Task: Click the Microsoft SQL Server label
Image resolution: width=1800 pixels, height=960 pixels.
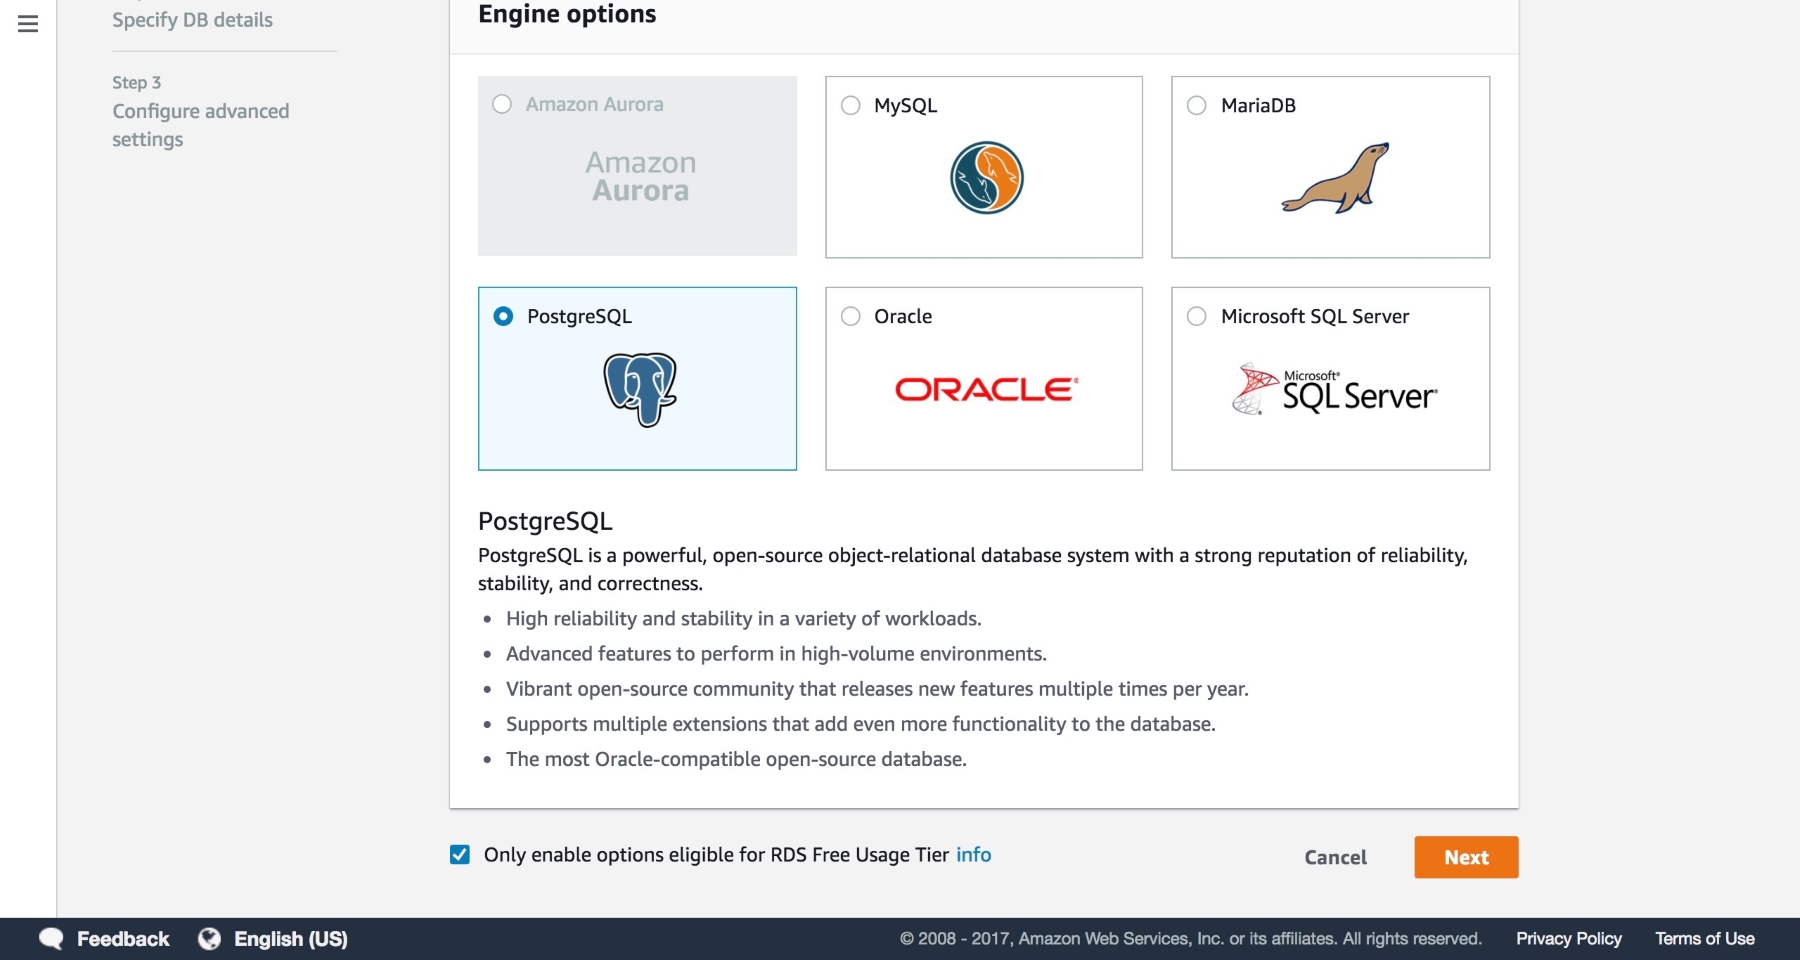Action: [1315, 317]
